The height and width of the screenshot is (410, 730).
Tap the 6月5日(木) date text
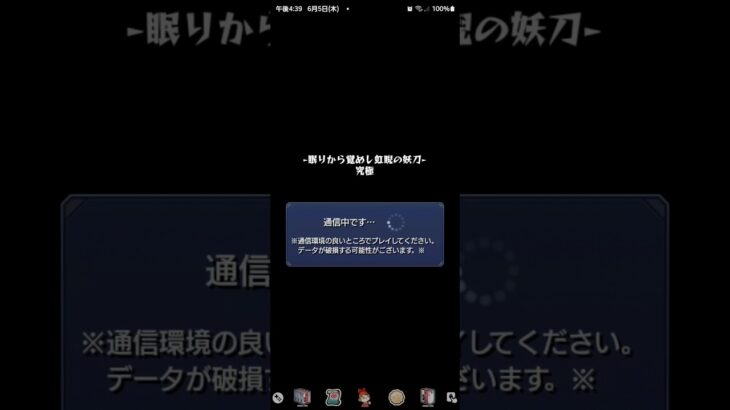[323, 9]
